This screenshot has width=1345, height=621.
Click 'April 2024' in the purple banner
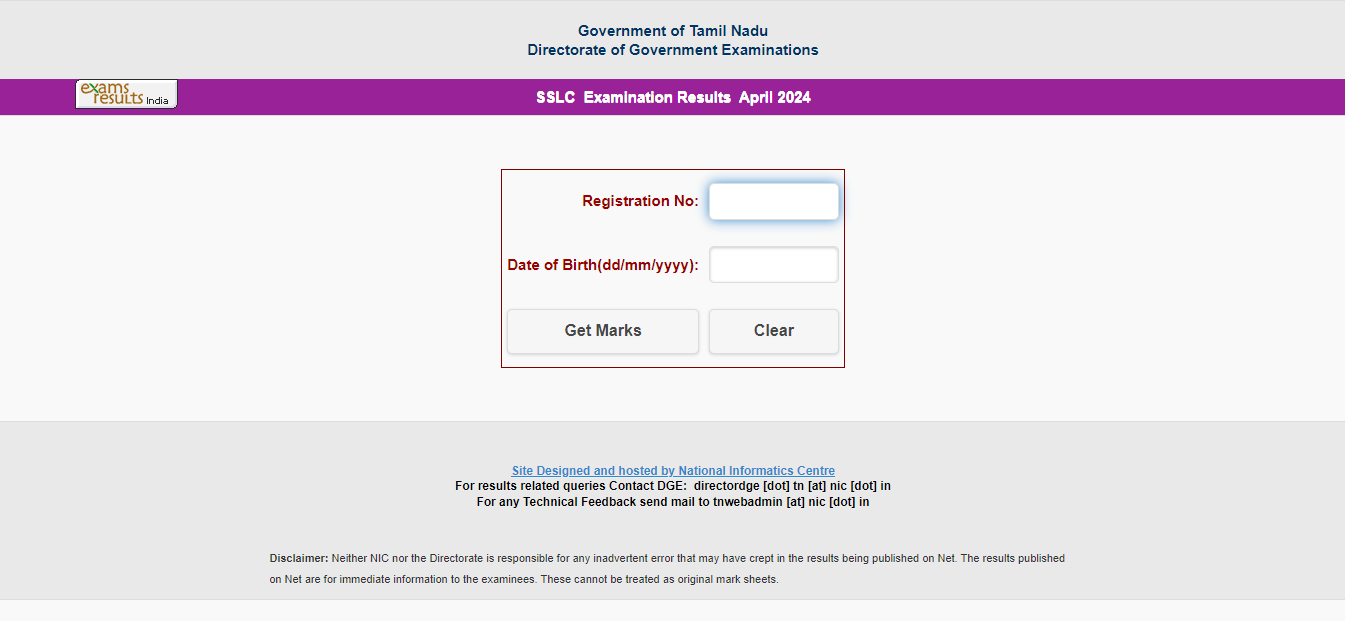tap(775, 98)
